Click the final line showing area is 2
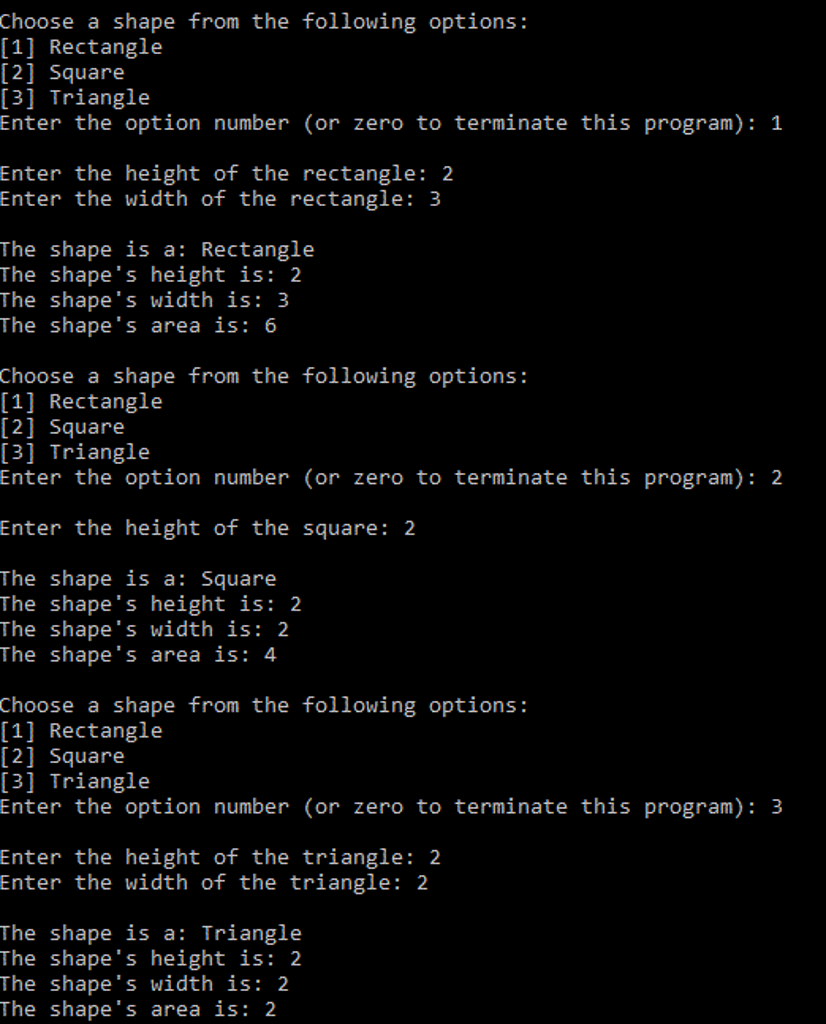The image size is (826, 1024). [138, 1010]
